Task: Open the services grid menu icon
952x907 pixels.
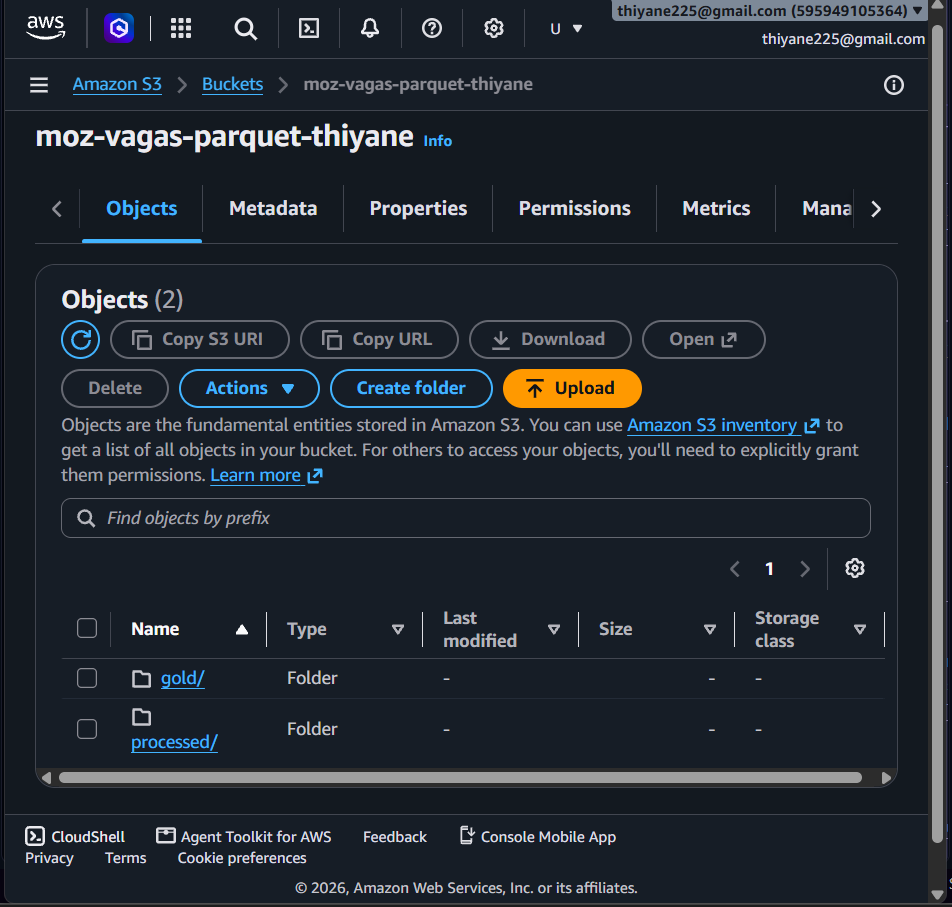Action: [181, 28]
